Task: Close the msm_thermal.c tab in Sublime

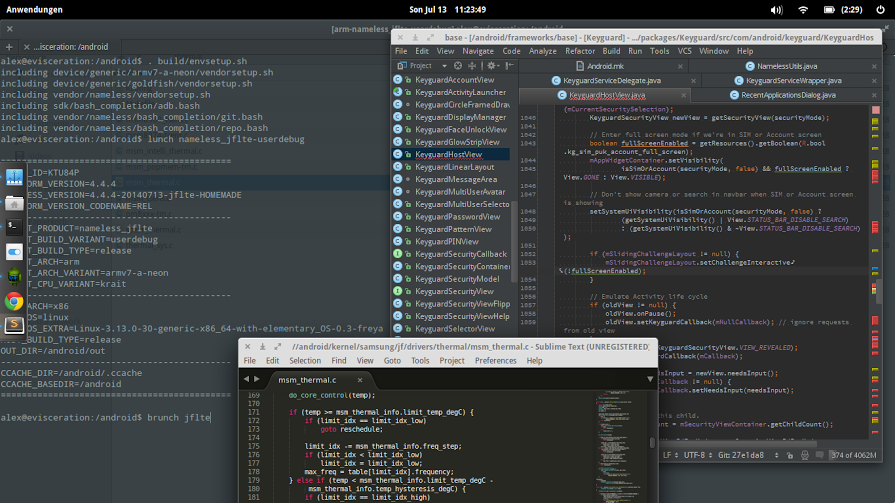Action: (x=360, y=380)
